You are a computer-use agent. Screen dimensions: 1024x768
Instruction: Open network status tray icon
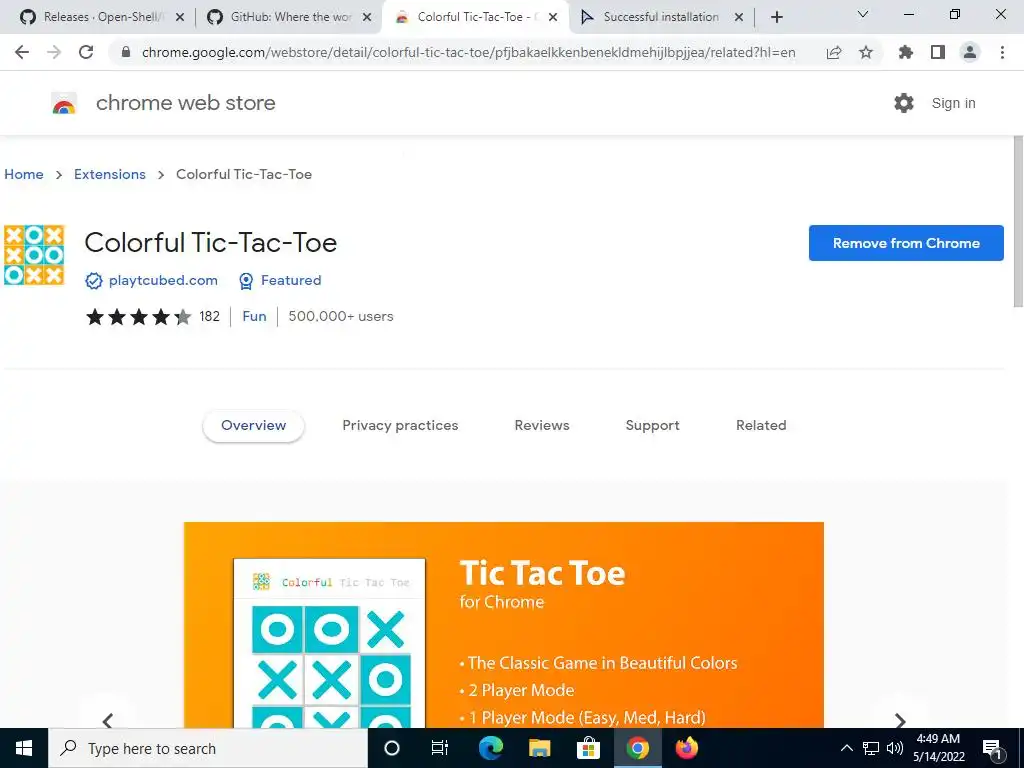(871, 748)
